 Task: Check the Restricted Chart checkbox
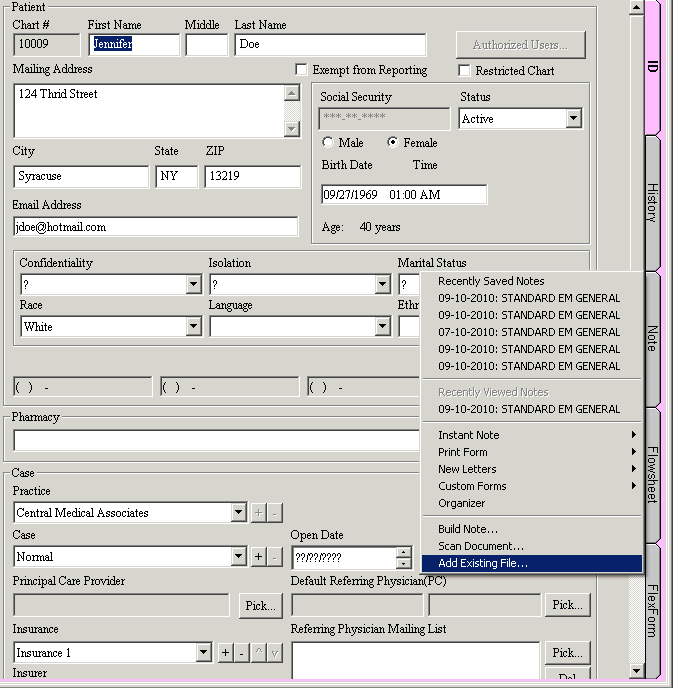(x=464, y=71)
